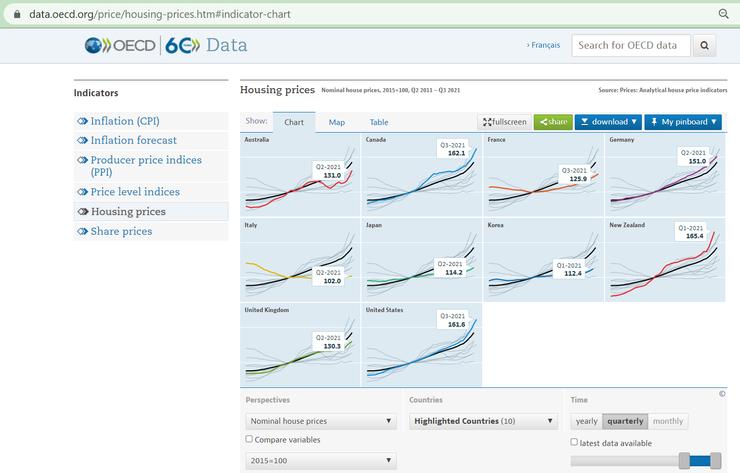Click the fullscreen expand icon
Viewport: 740px width, 473px height.
488,122
